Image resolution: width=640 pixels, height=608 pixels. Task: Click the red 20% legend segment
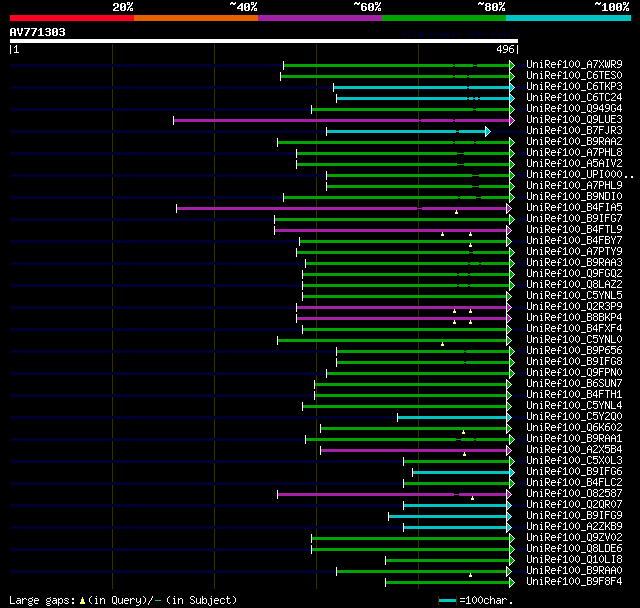72,18
